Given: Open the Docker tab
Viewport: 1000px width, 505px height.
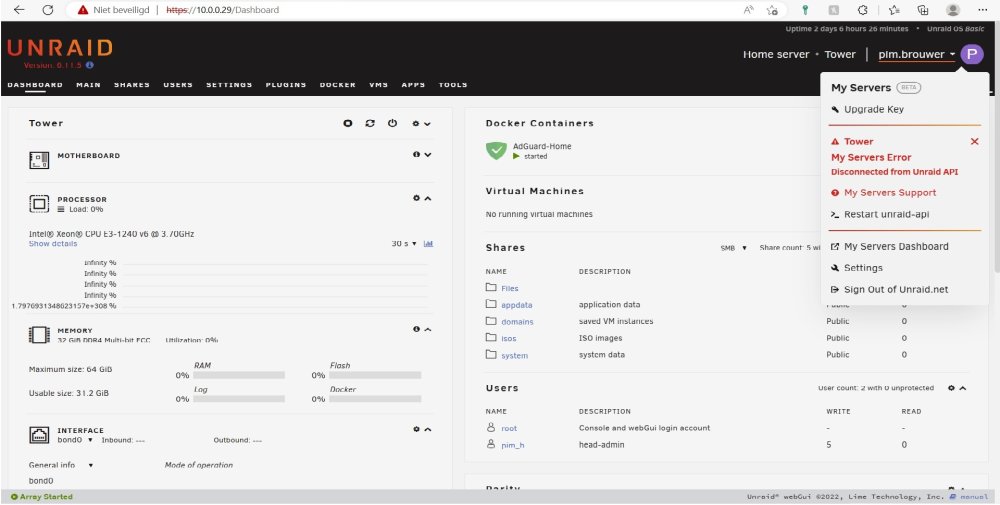Looking at the screenshot, I should coord(337,84).
